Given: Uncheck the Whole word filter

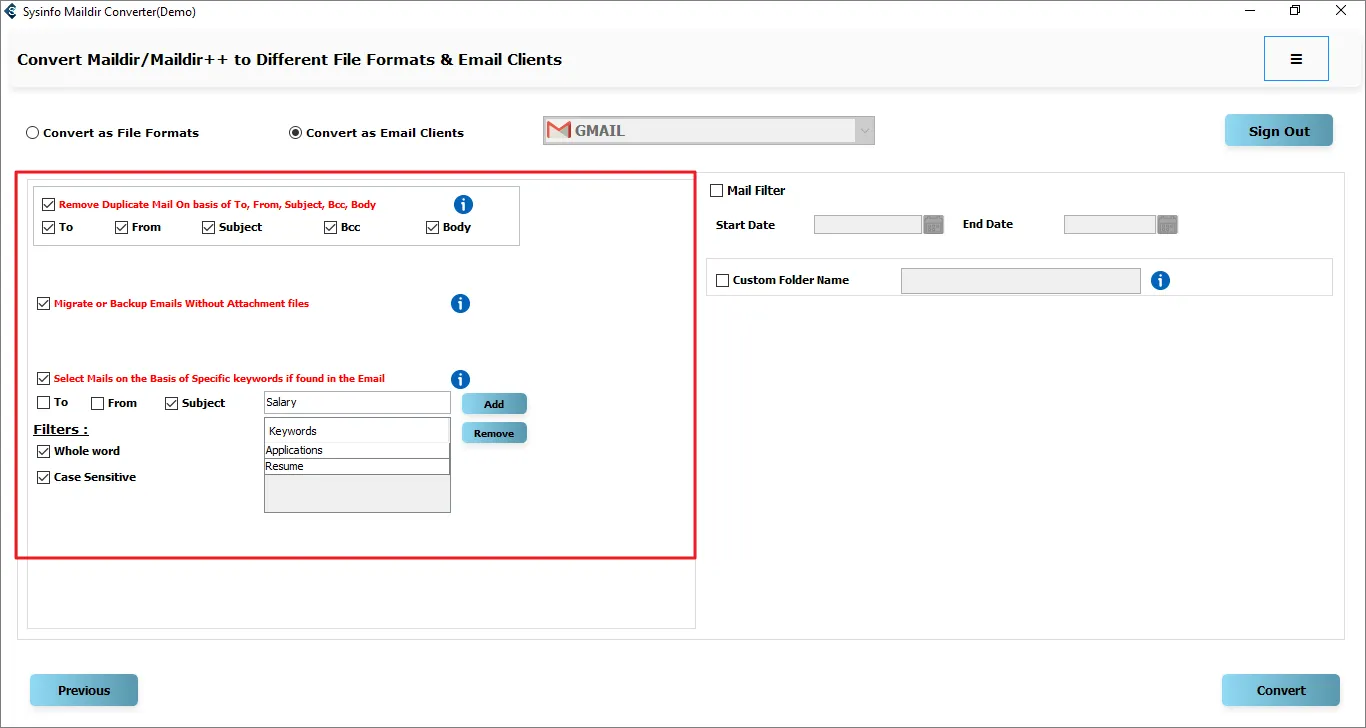Looking at the screenshot, I should (44, 452).
